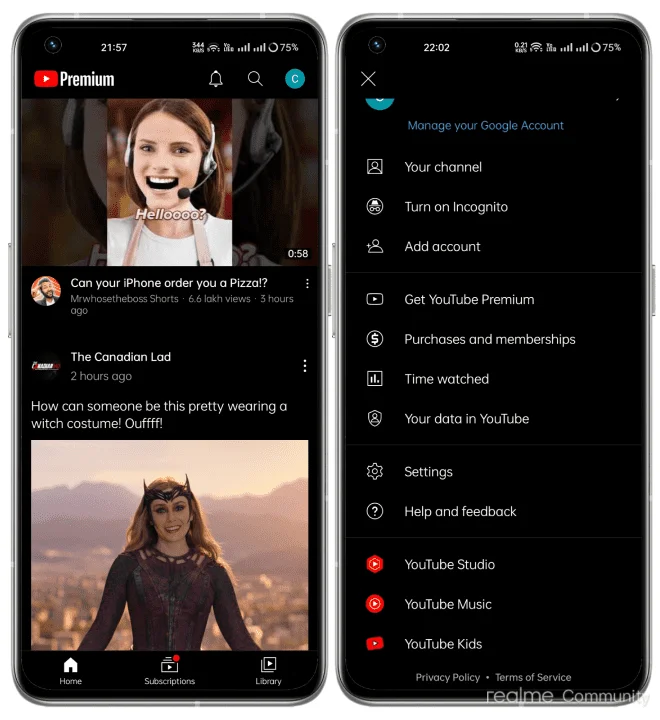Open 'Can your iPhone order you a Pizza!?' title
The width and height of the screenshot is (660, 720).
(x=169, y=283)
